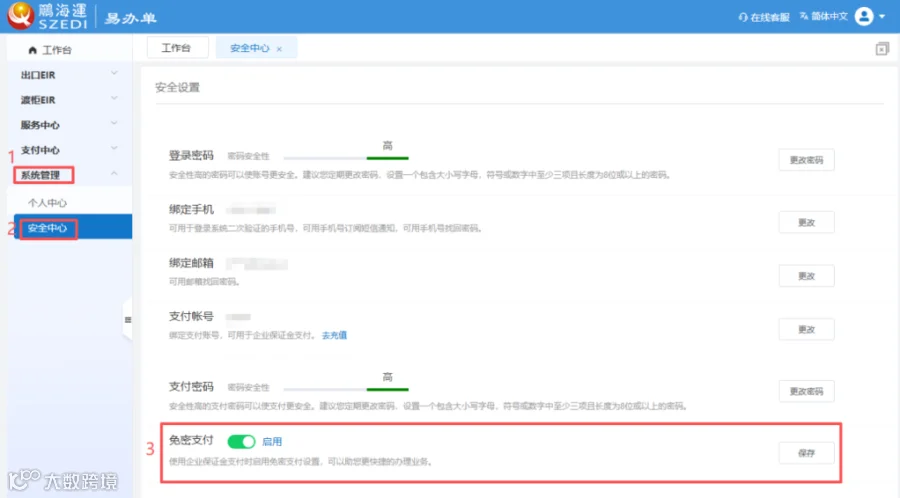Open the 去充值 link

pyautogui.click(x=334, y=335)
